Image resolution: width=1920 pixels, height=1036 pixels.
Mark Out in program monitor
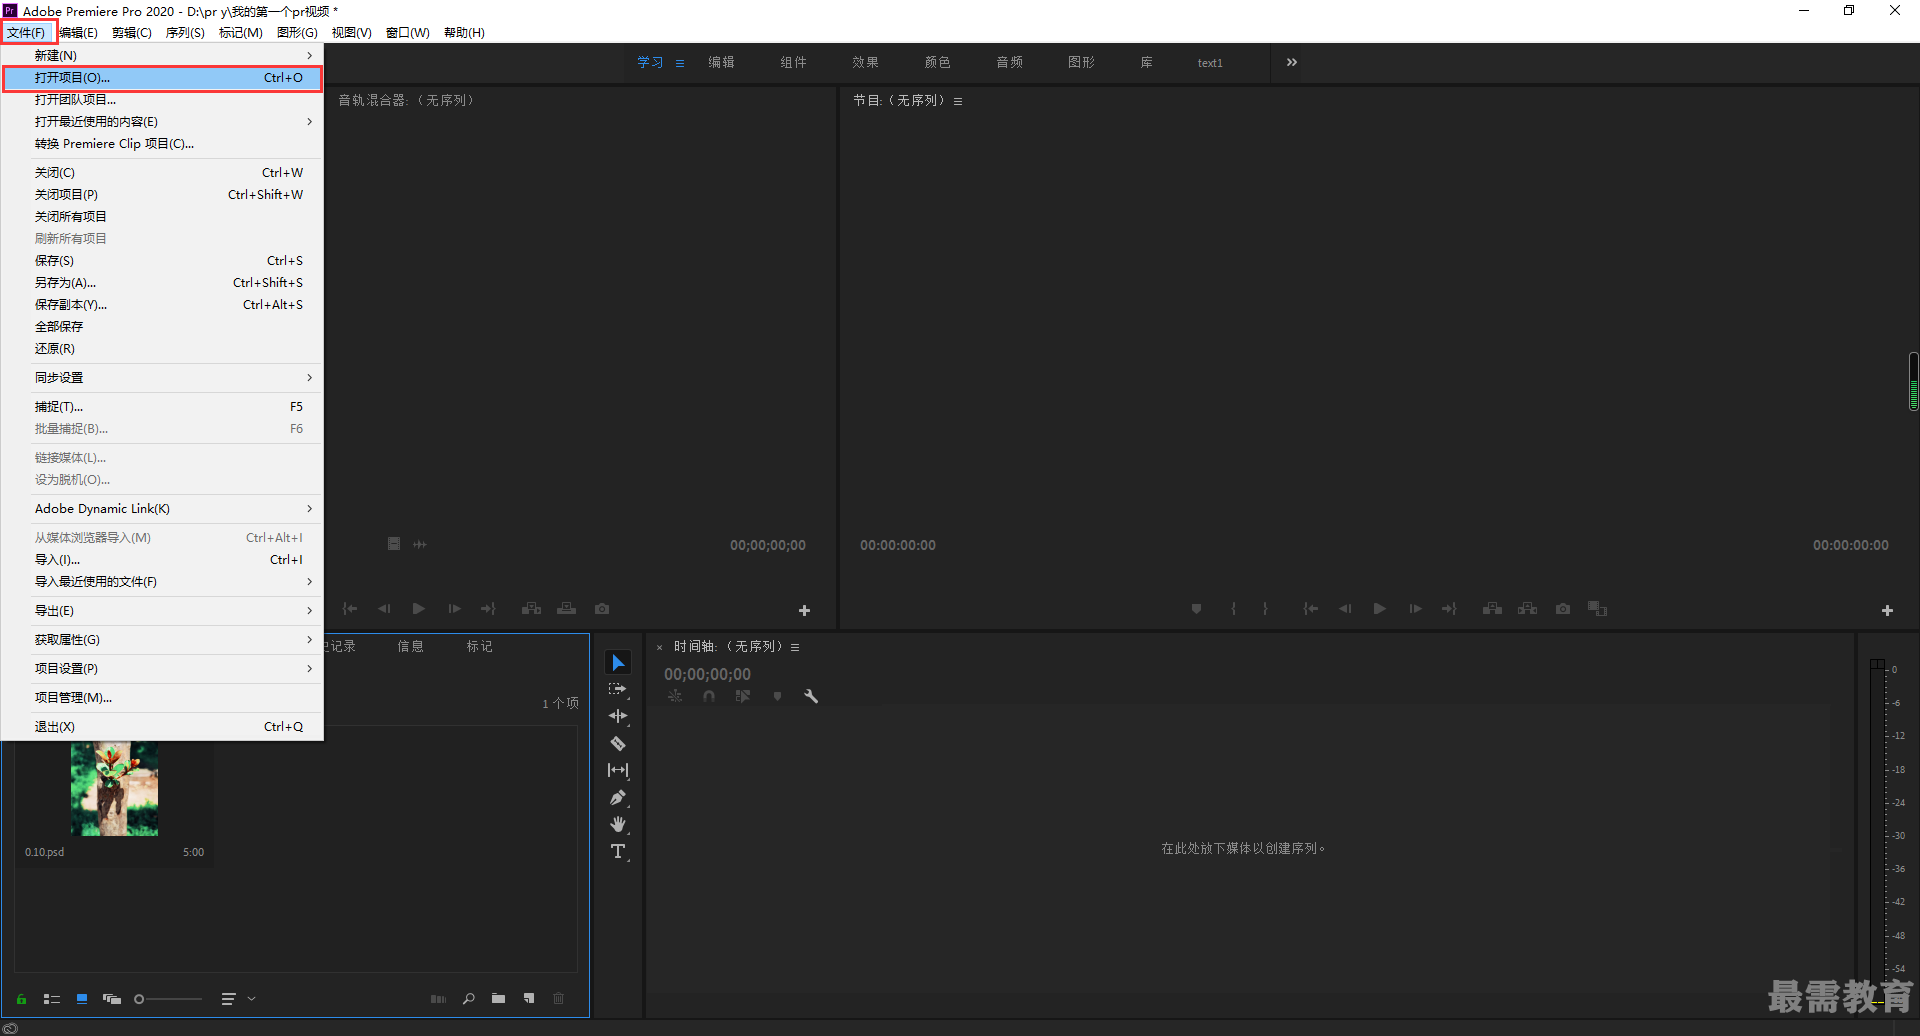1265,608
